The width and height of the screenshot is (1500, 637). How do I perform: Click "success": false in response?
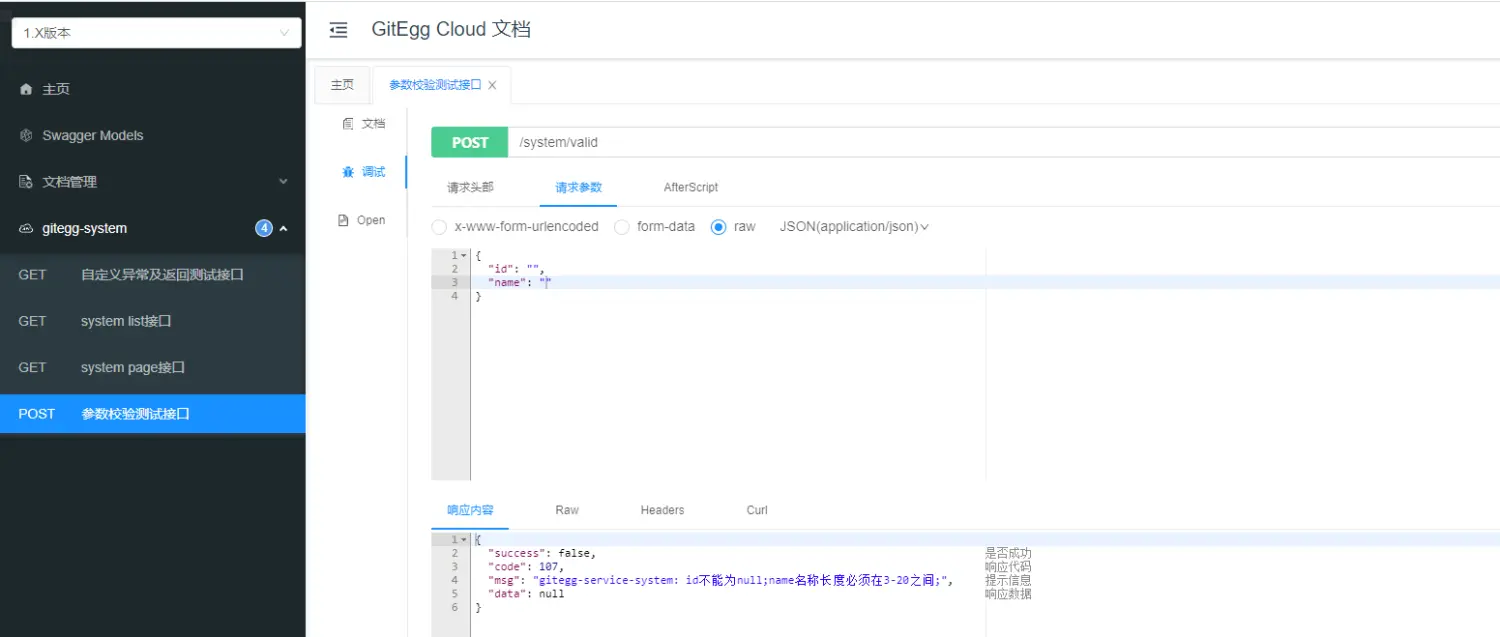click(x=541, y=553)
